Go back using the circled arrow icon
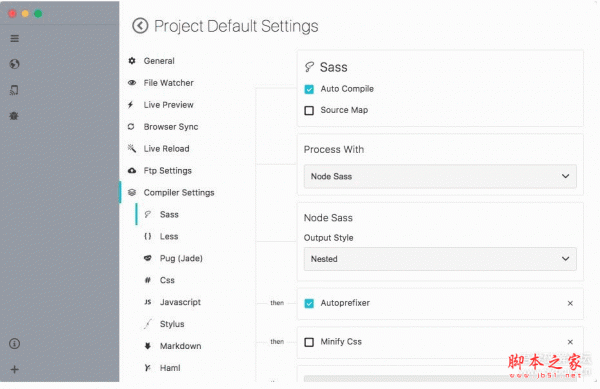The height and width of the screenshot is (389, 600). [140, 26]
